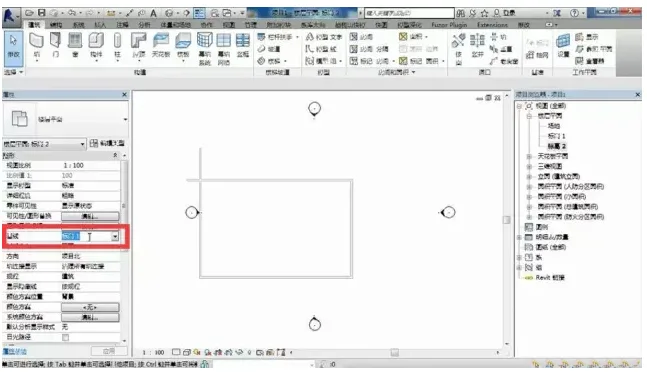This screenshot has width=647, height=372.
Task: Toggle the Sun Path checkbox in properties
Action: pyautogui.click(x=65, y=337)
